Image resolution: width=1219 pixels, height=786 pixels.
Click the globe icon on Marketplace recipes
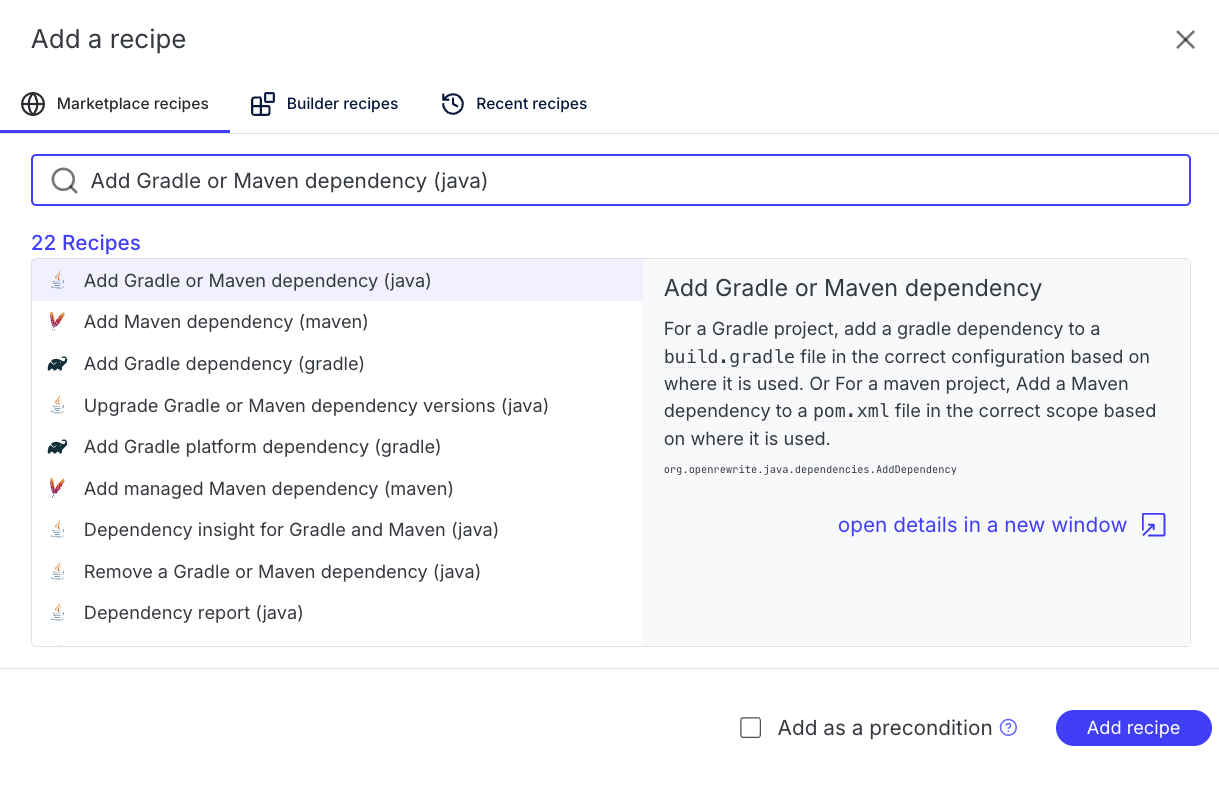click(x=33, y=104)
